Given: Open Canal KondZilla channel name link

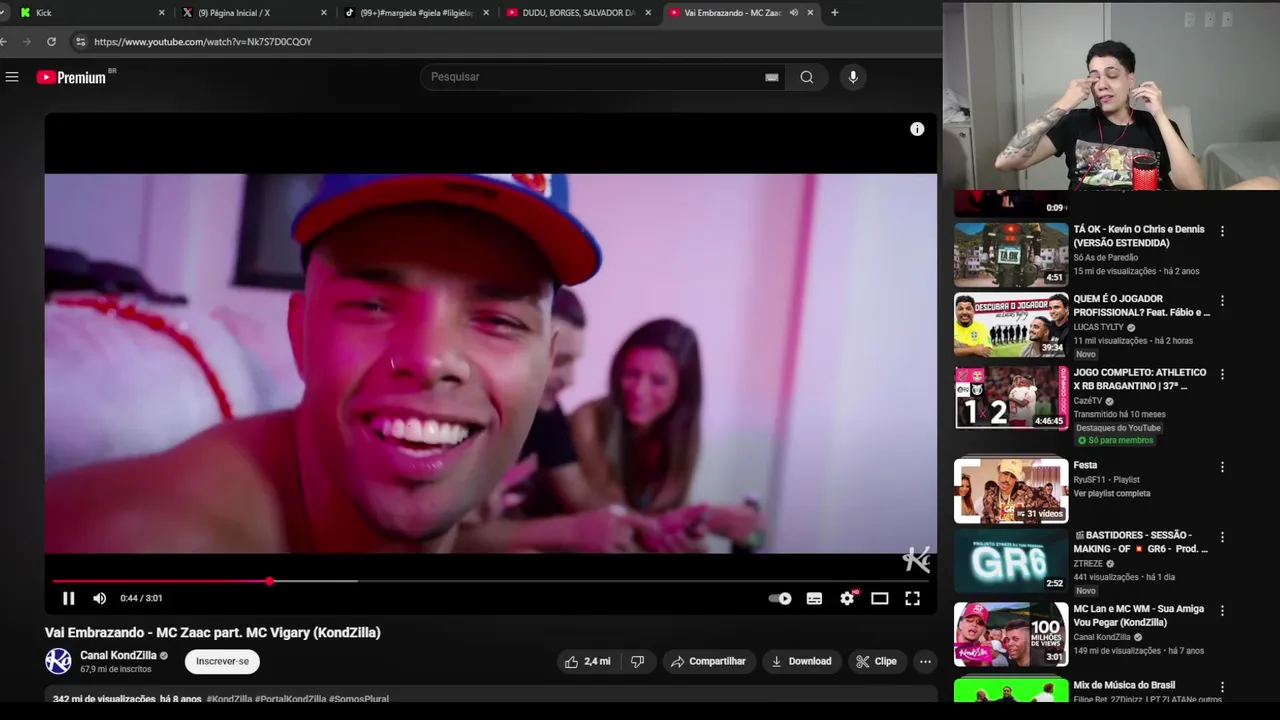Looking at the screenshot, I should [118, 656].
